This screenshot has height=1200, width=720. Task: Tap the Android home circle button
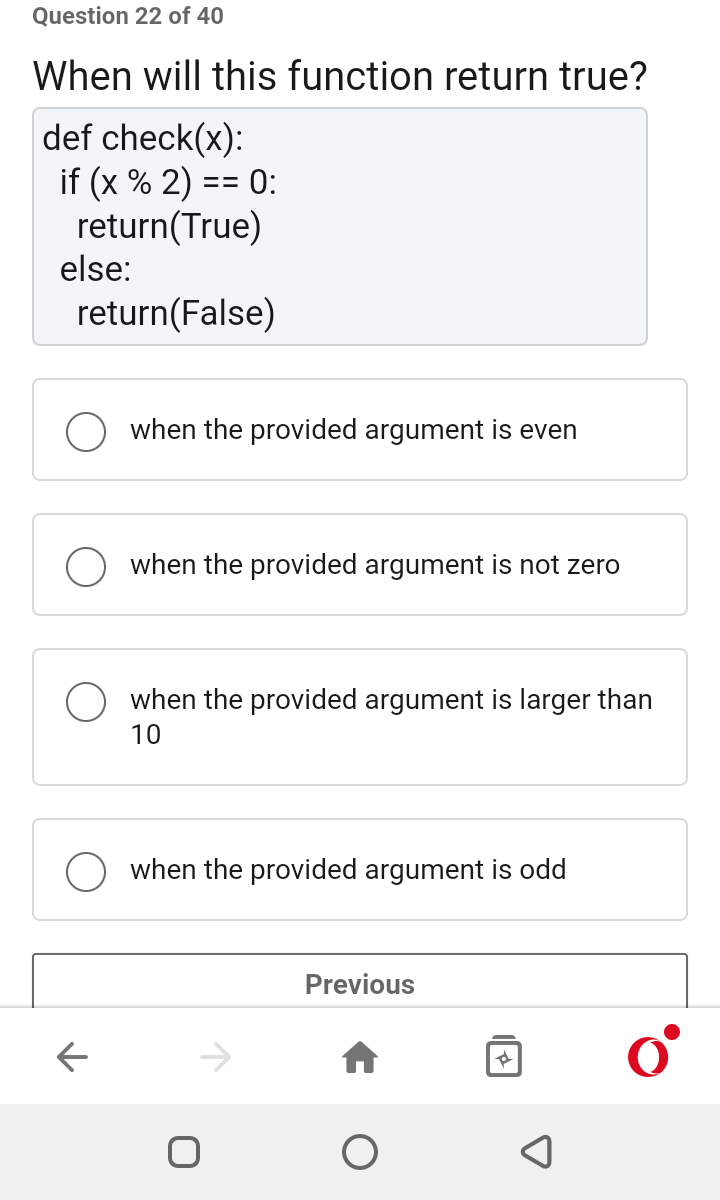pyautogui.click(x=360, y=1151)
